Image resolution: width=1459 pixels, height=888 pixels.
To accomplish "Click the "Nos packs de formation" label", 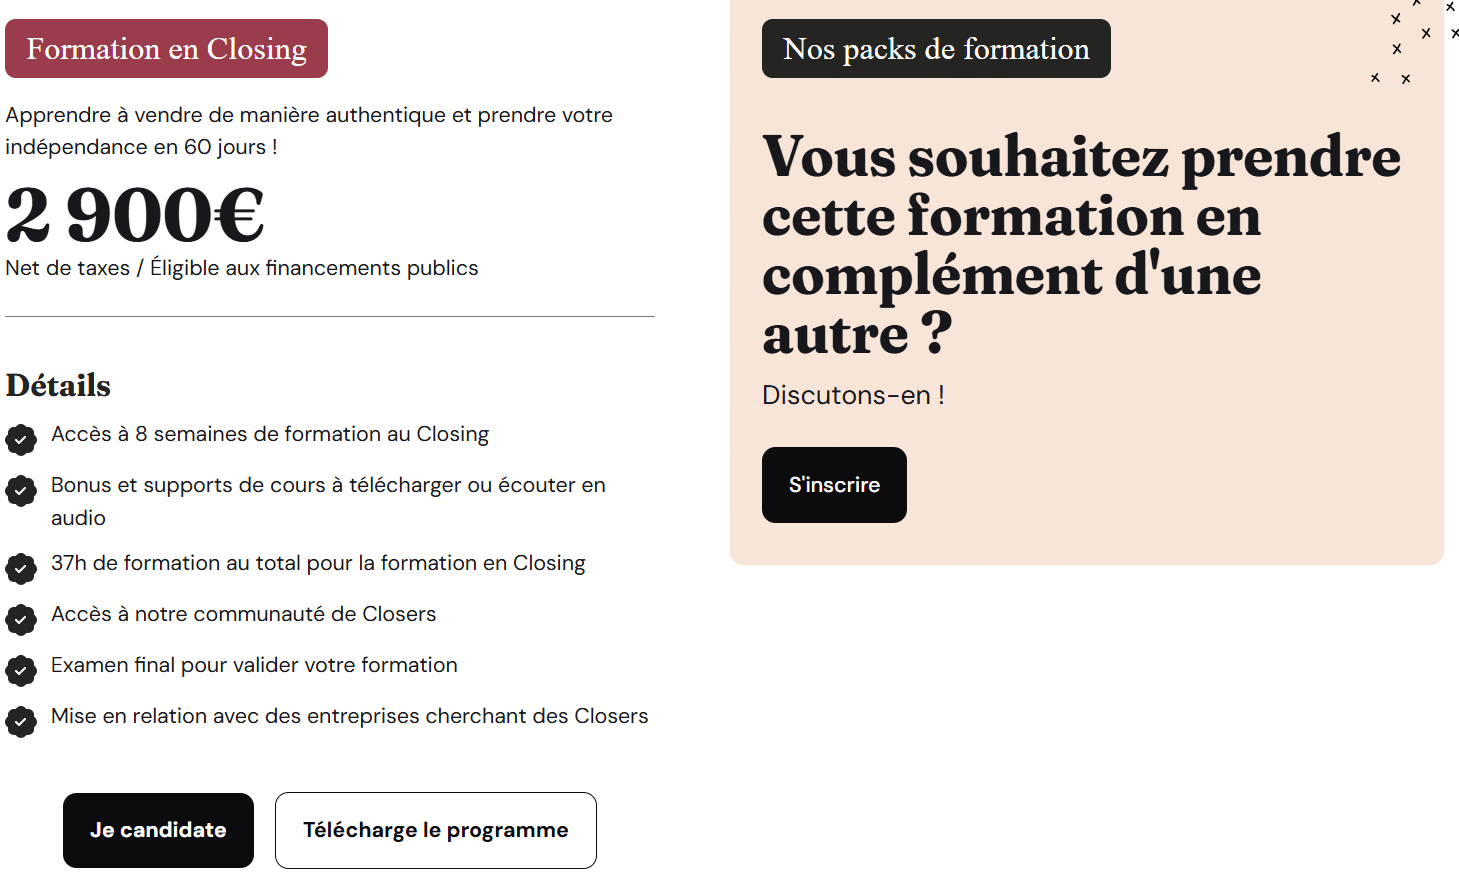I will point(936,48).
